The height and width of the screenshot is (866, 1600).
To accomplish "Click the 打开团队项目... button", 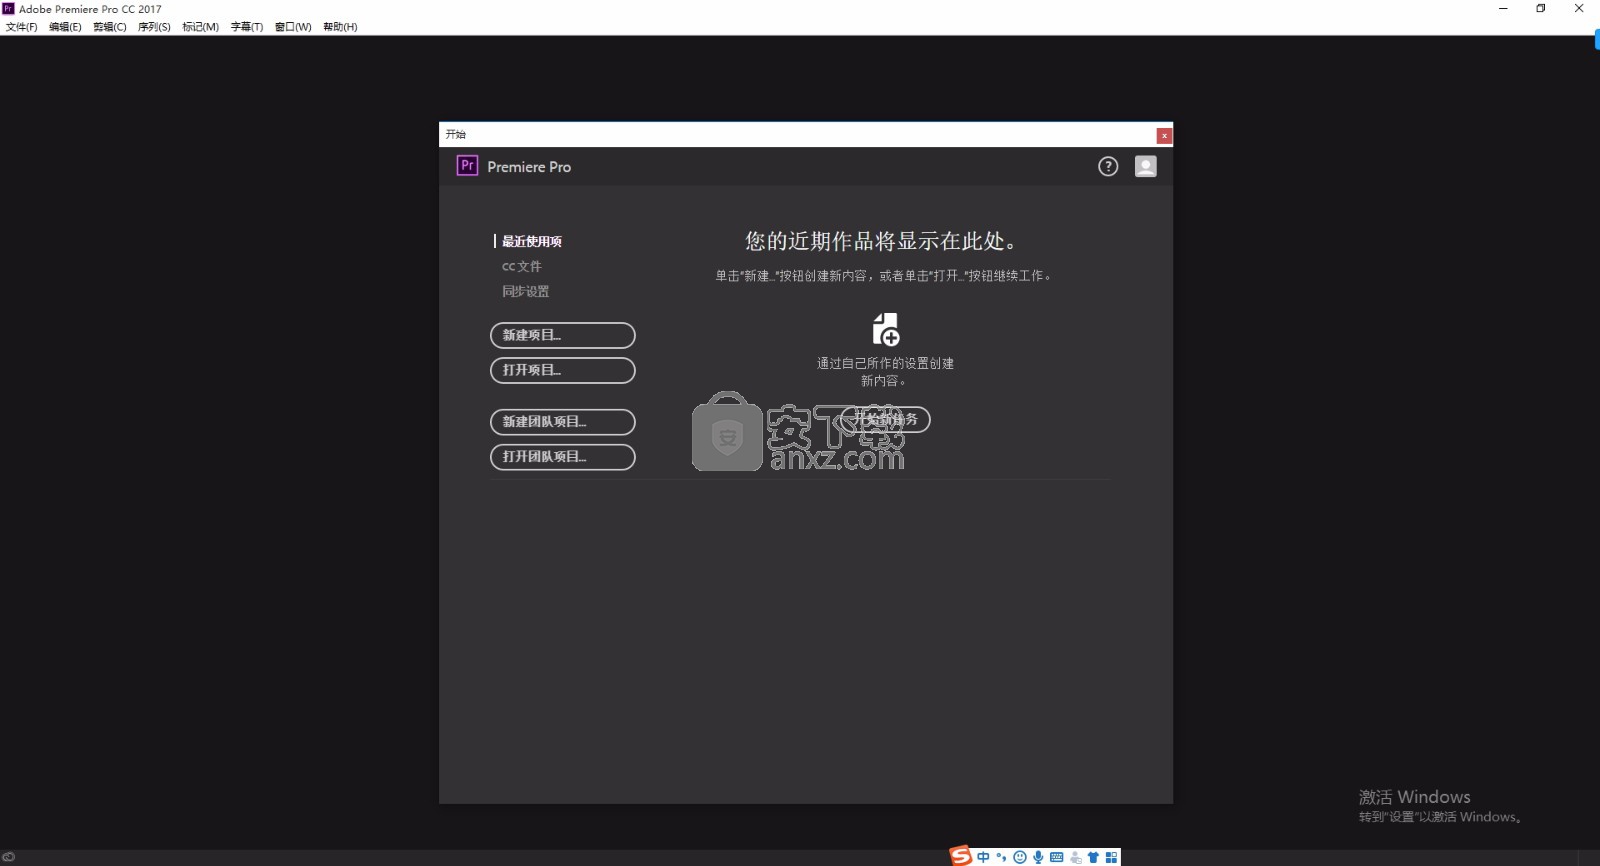I will 563,457.
